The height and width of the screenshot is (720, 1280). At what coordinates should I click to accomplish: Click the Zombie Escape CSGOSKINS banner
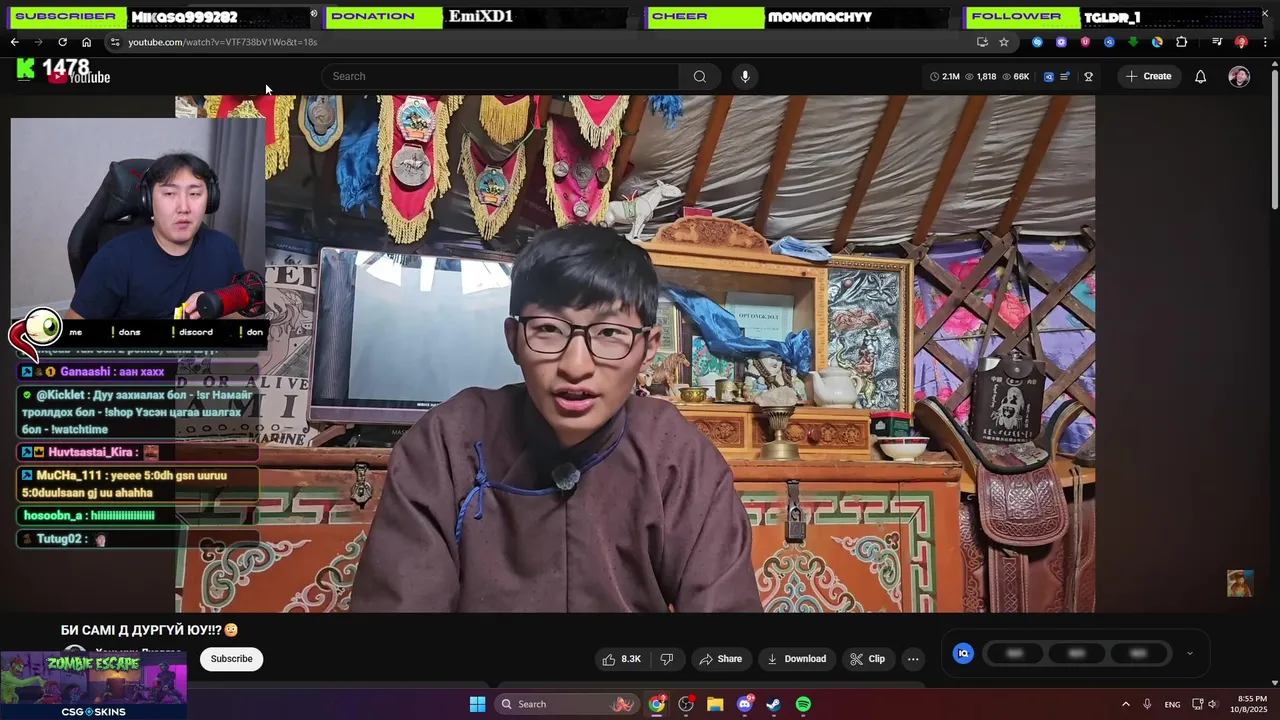pyautogui.click(x=93, y=686)
